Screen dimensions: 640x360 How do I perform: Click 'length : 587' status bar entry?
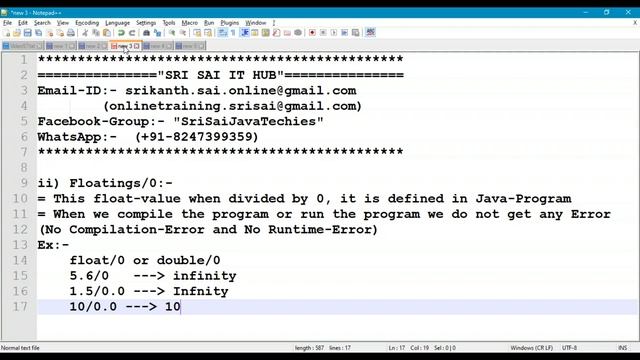pyautogui.click(x=309, y=348)
